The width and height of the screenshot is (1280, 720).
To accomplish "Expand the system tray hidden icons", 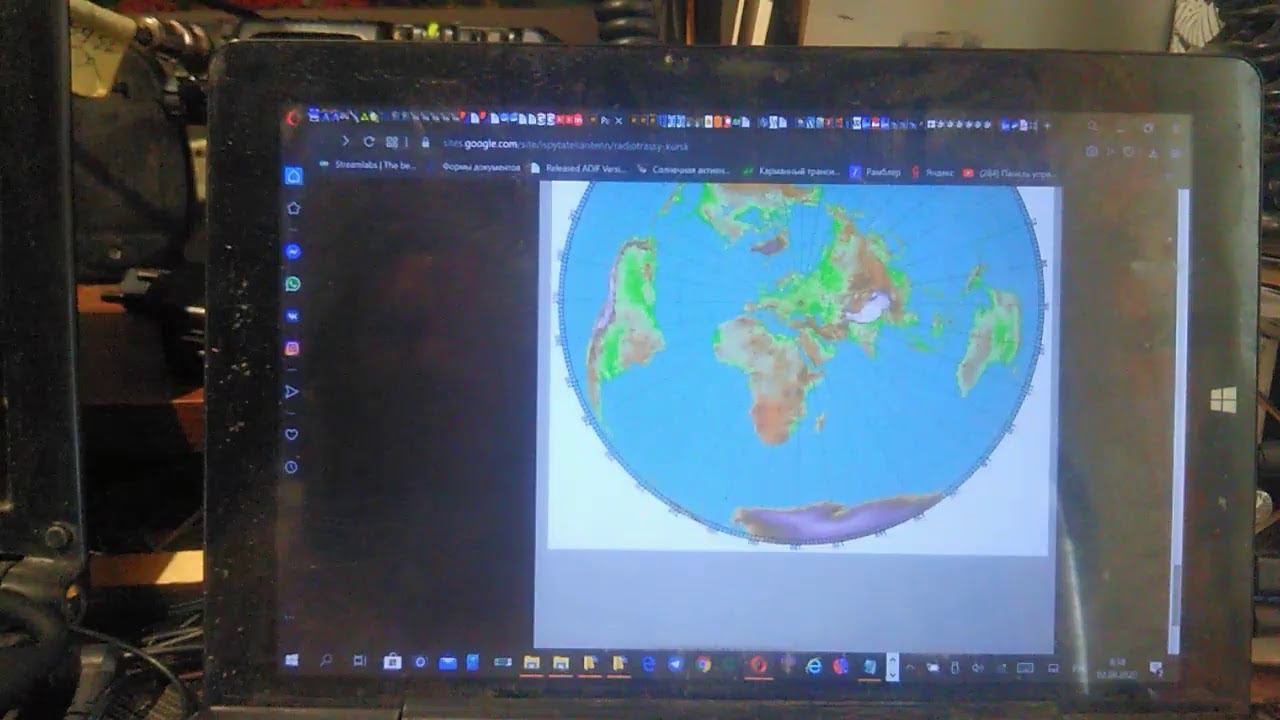I will tap(910, 667).
